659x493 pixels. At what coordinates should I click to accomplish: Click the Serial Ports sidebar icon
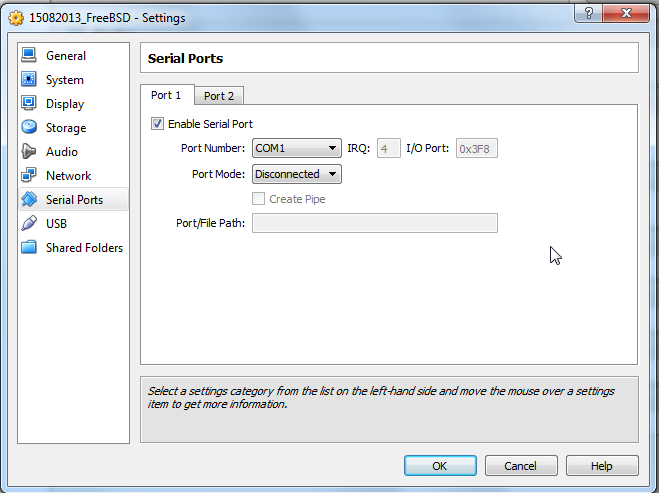[x=29, y=200]
